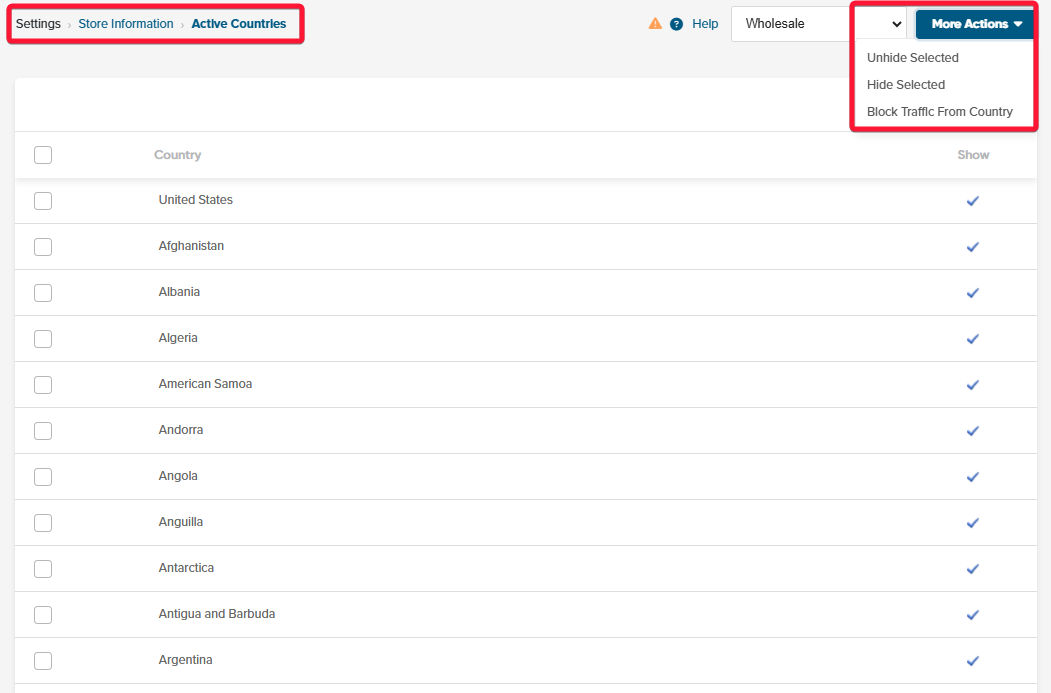Screen dimensions: 1051x693
Task: Click the Algeria country name
Action: point(178,338)
